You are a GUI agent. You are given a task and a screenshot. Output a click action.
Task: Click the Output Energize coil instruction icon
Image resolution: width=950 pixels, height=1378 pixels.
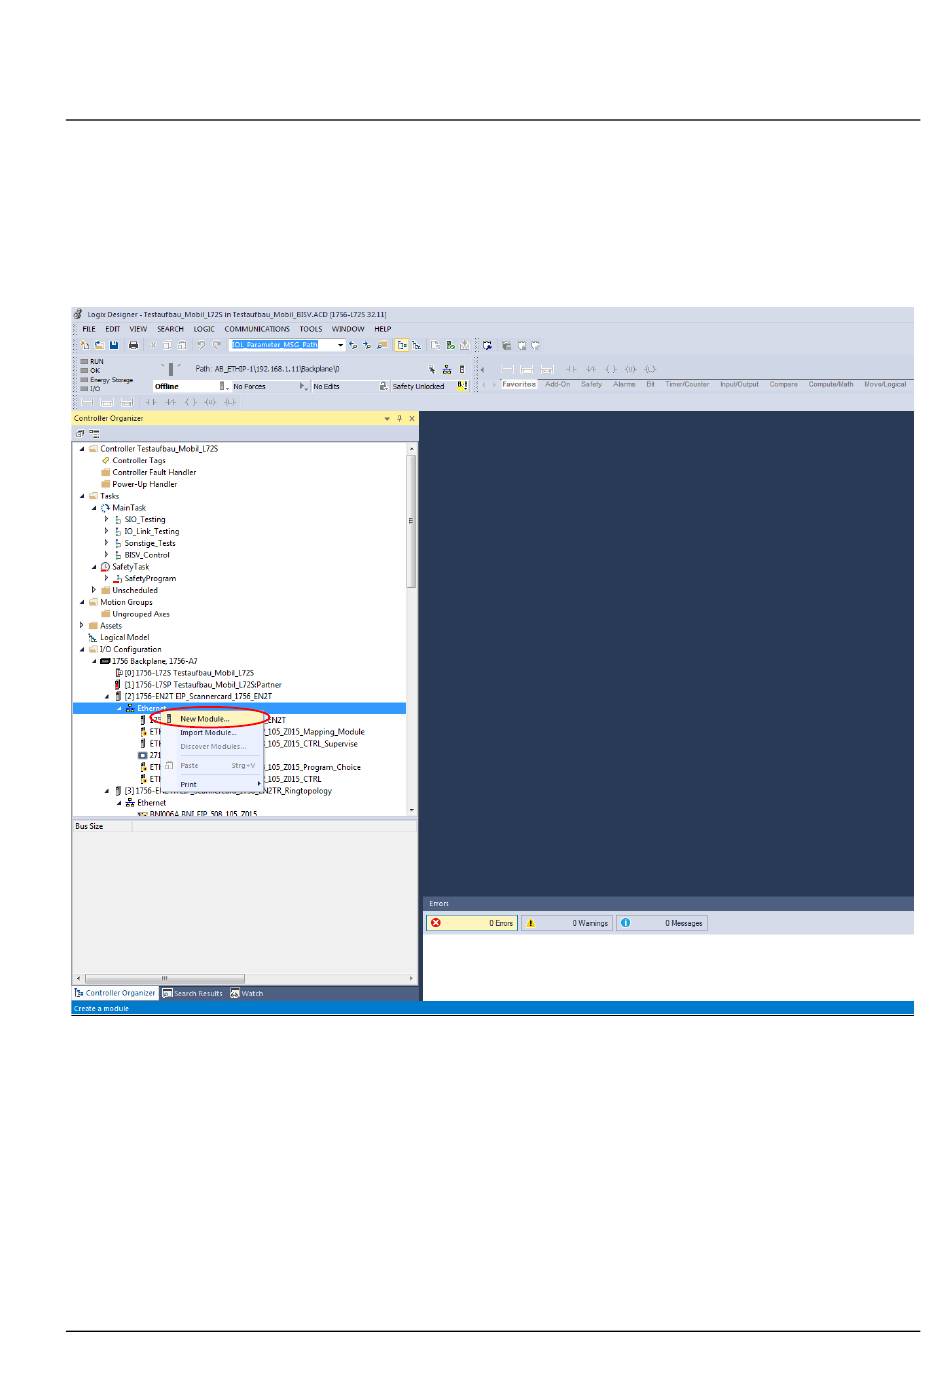[611, 369]
